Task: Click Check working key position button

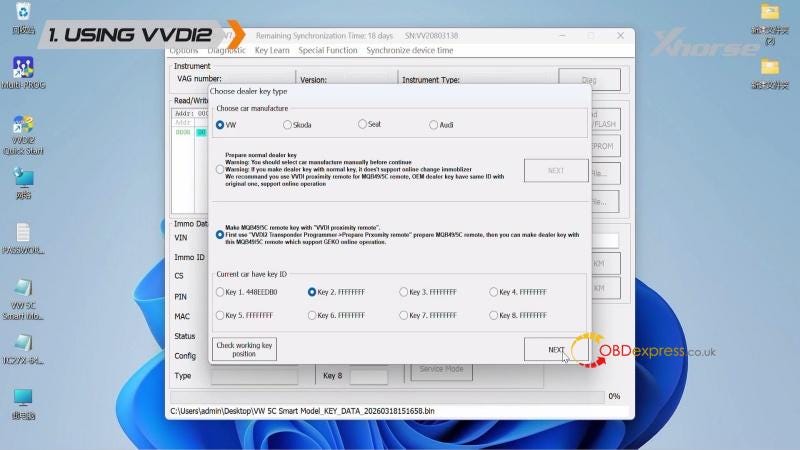Action: pyautogui.click(x=244, y=349)
